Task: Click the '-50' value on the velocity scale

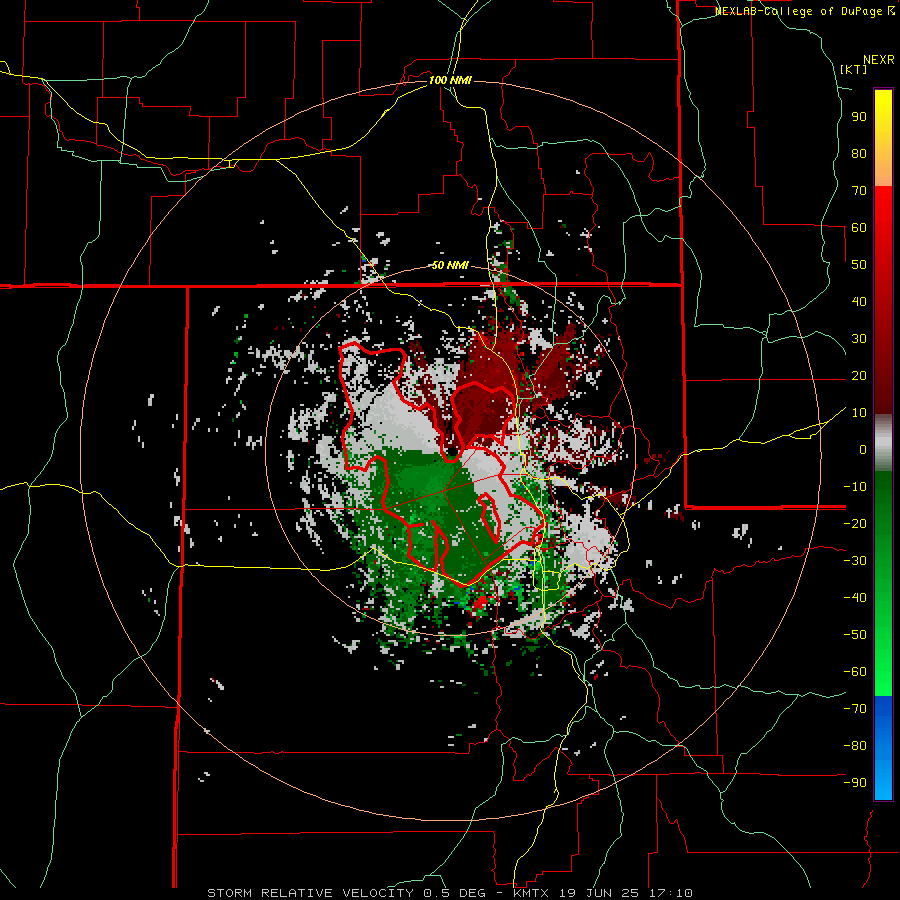Action: pyautogui.click(x=855, y=635)
